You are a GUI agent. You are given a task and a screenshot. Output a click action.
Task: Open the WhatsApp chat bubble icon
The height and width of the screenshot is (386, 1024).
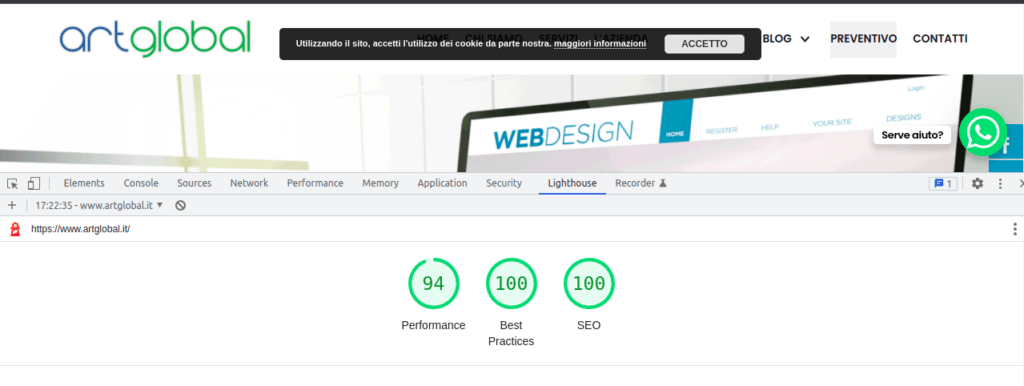coord(983,132)
